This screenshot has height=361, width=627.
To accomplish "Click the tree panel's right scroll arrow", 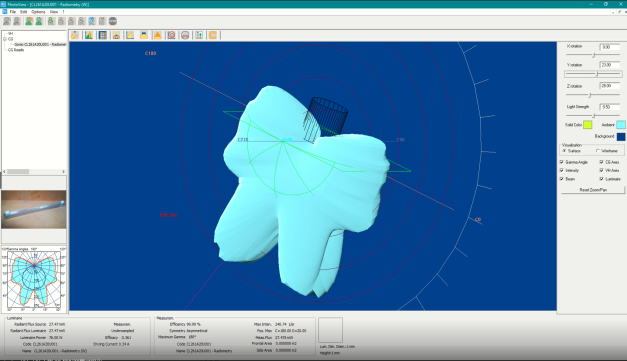I will [64, 172].
